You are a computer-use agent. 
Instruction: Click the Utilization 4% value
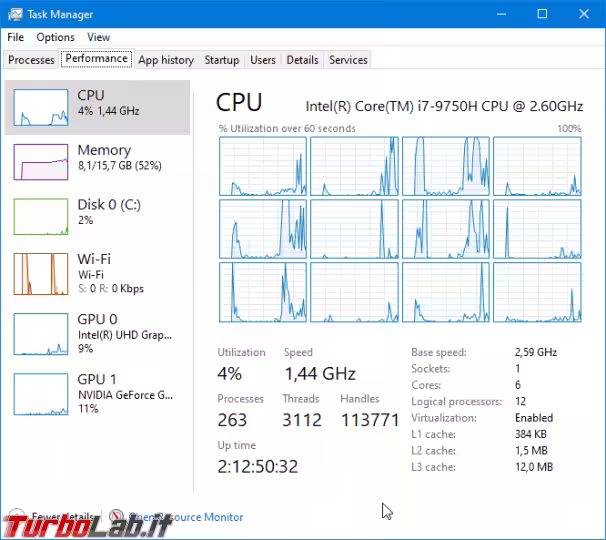[x=230, y=374]
